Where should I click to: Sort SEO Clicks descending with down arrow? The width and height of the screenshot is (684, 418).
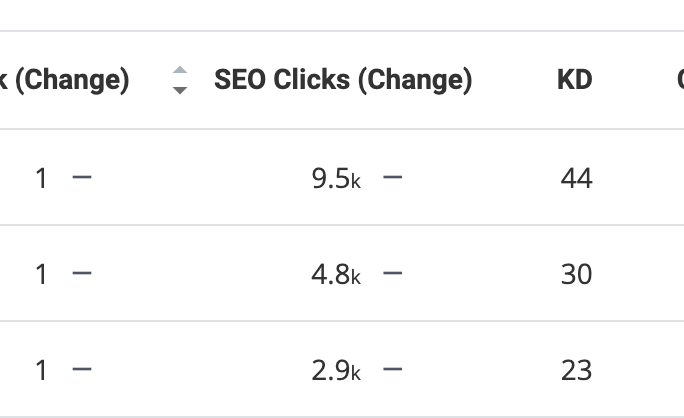coord(180,90)
